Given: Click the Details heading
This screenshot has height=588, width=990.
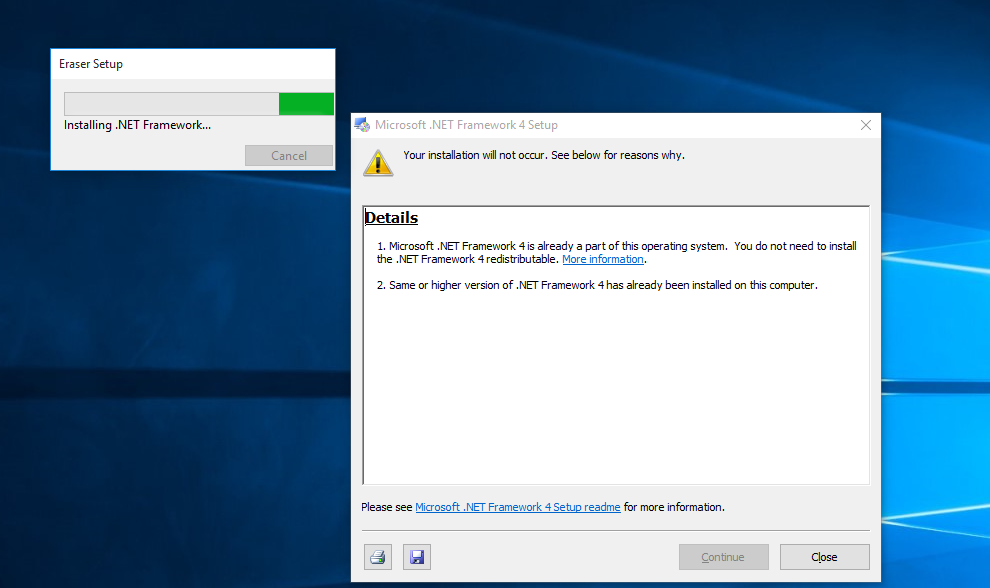Looking at the screenshot, I should pyautogui.click(x=391, y=217).
